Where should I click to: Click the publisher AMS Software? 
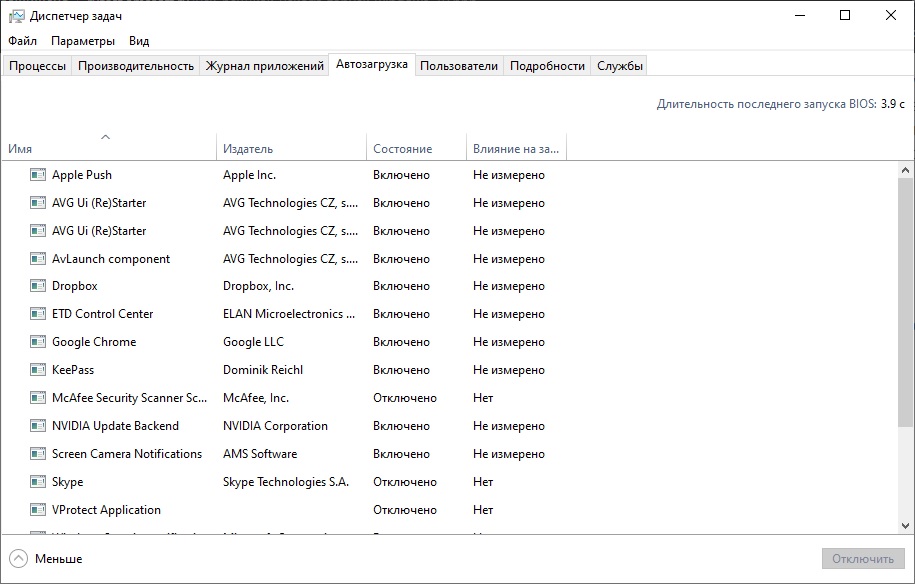[x=260, y=454]
